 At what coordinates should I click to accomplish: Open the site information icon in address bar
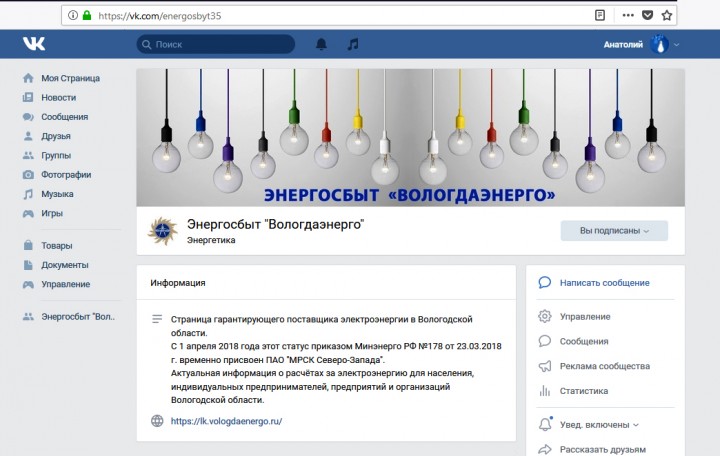tap(73, 15)
